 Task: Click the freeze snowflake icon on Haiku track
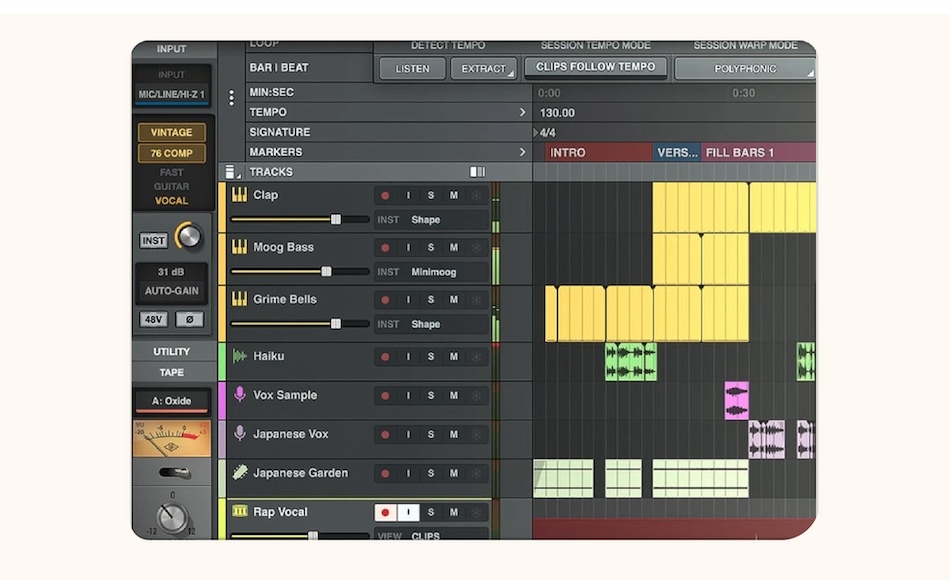476,357
